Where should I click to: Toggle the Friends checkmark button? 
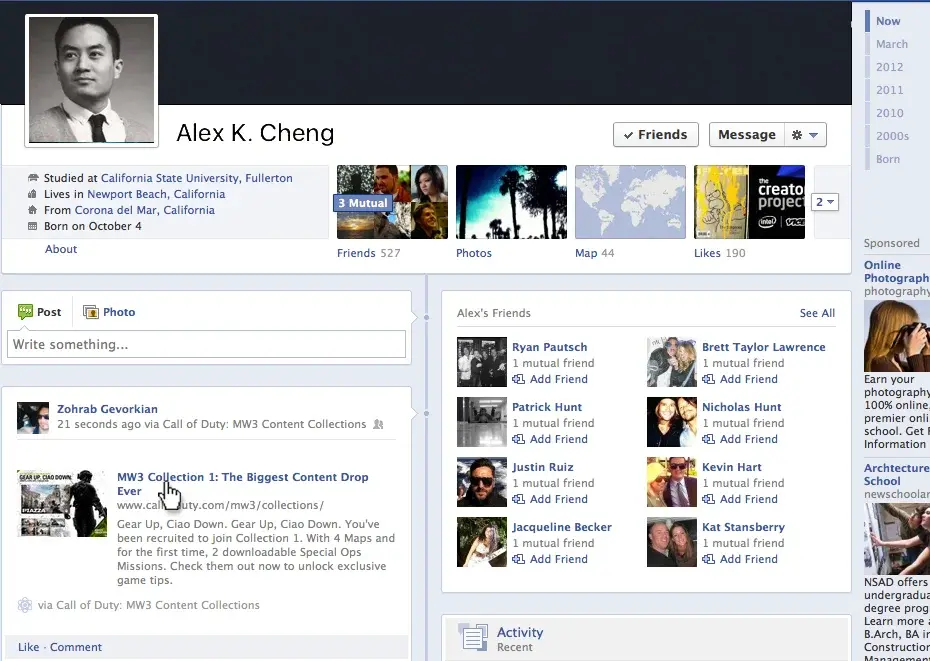[x=655, y=135]
